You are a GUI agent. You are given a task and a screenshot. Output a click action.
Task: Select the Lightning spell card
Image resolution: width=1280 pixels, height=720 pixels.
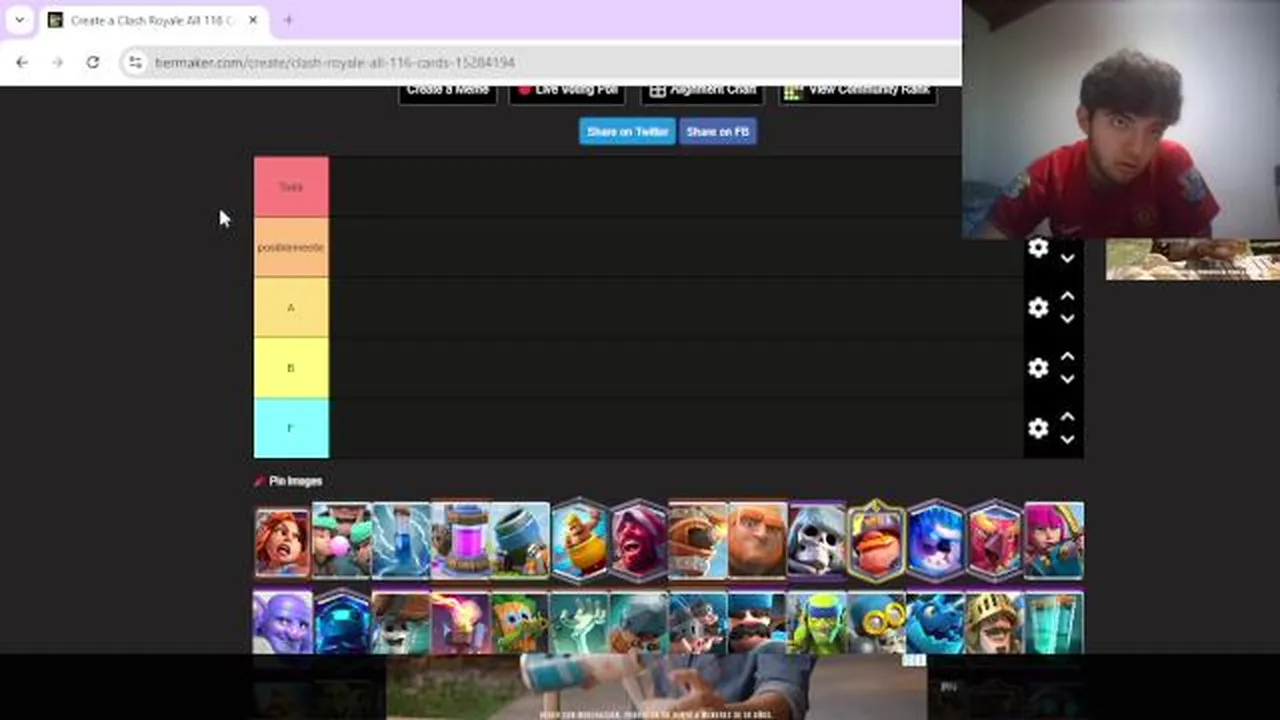[401, 541]
